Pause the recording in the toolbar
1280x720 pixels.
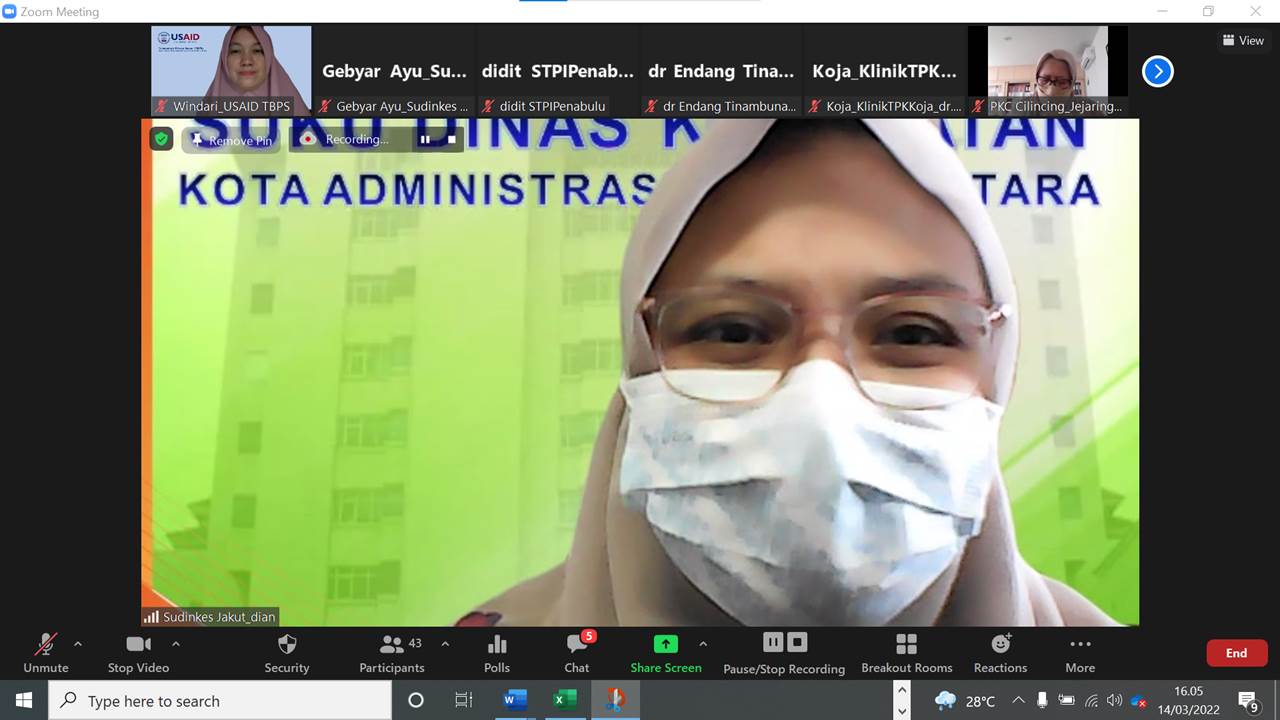coord(773,642)
